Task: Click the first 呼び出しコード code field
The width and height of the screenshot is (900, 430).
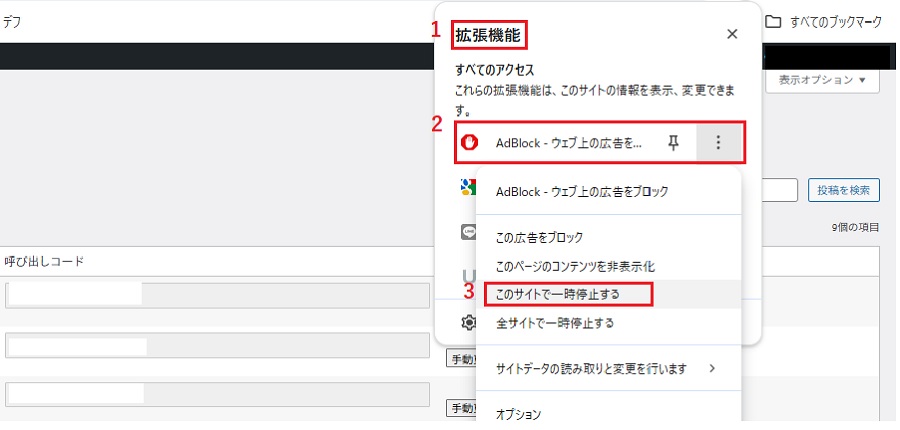Action: click(218, 296)
